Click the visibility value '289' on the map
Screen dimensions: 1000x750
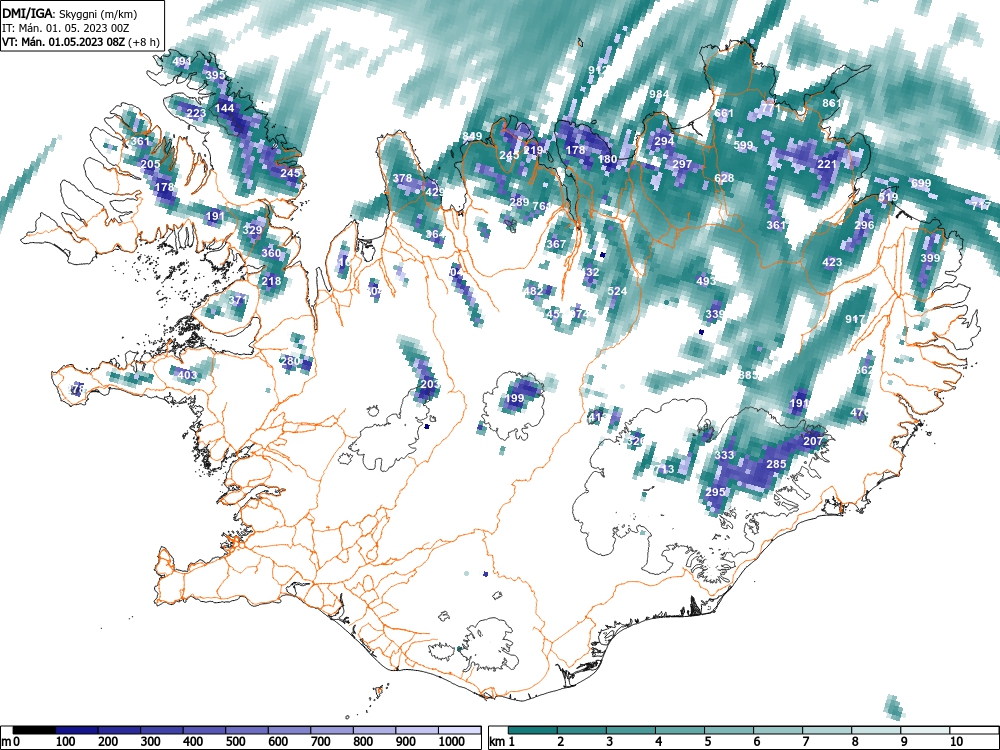coord(519,202)
